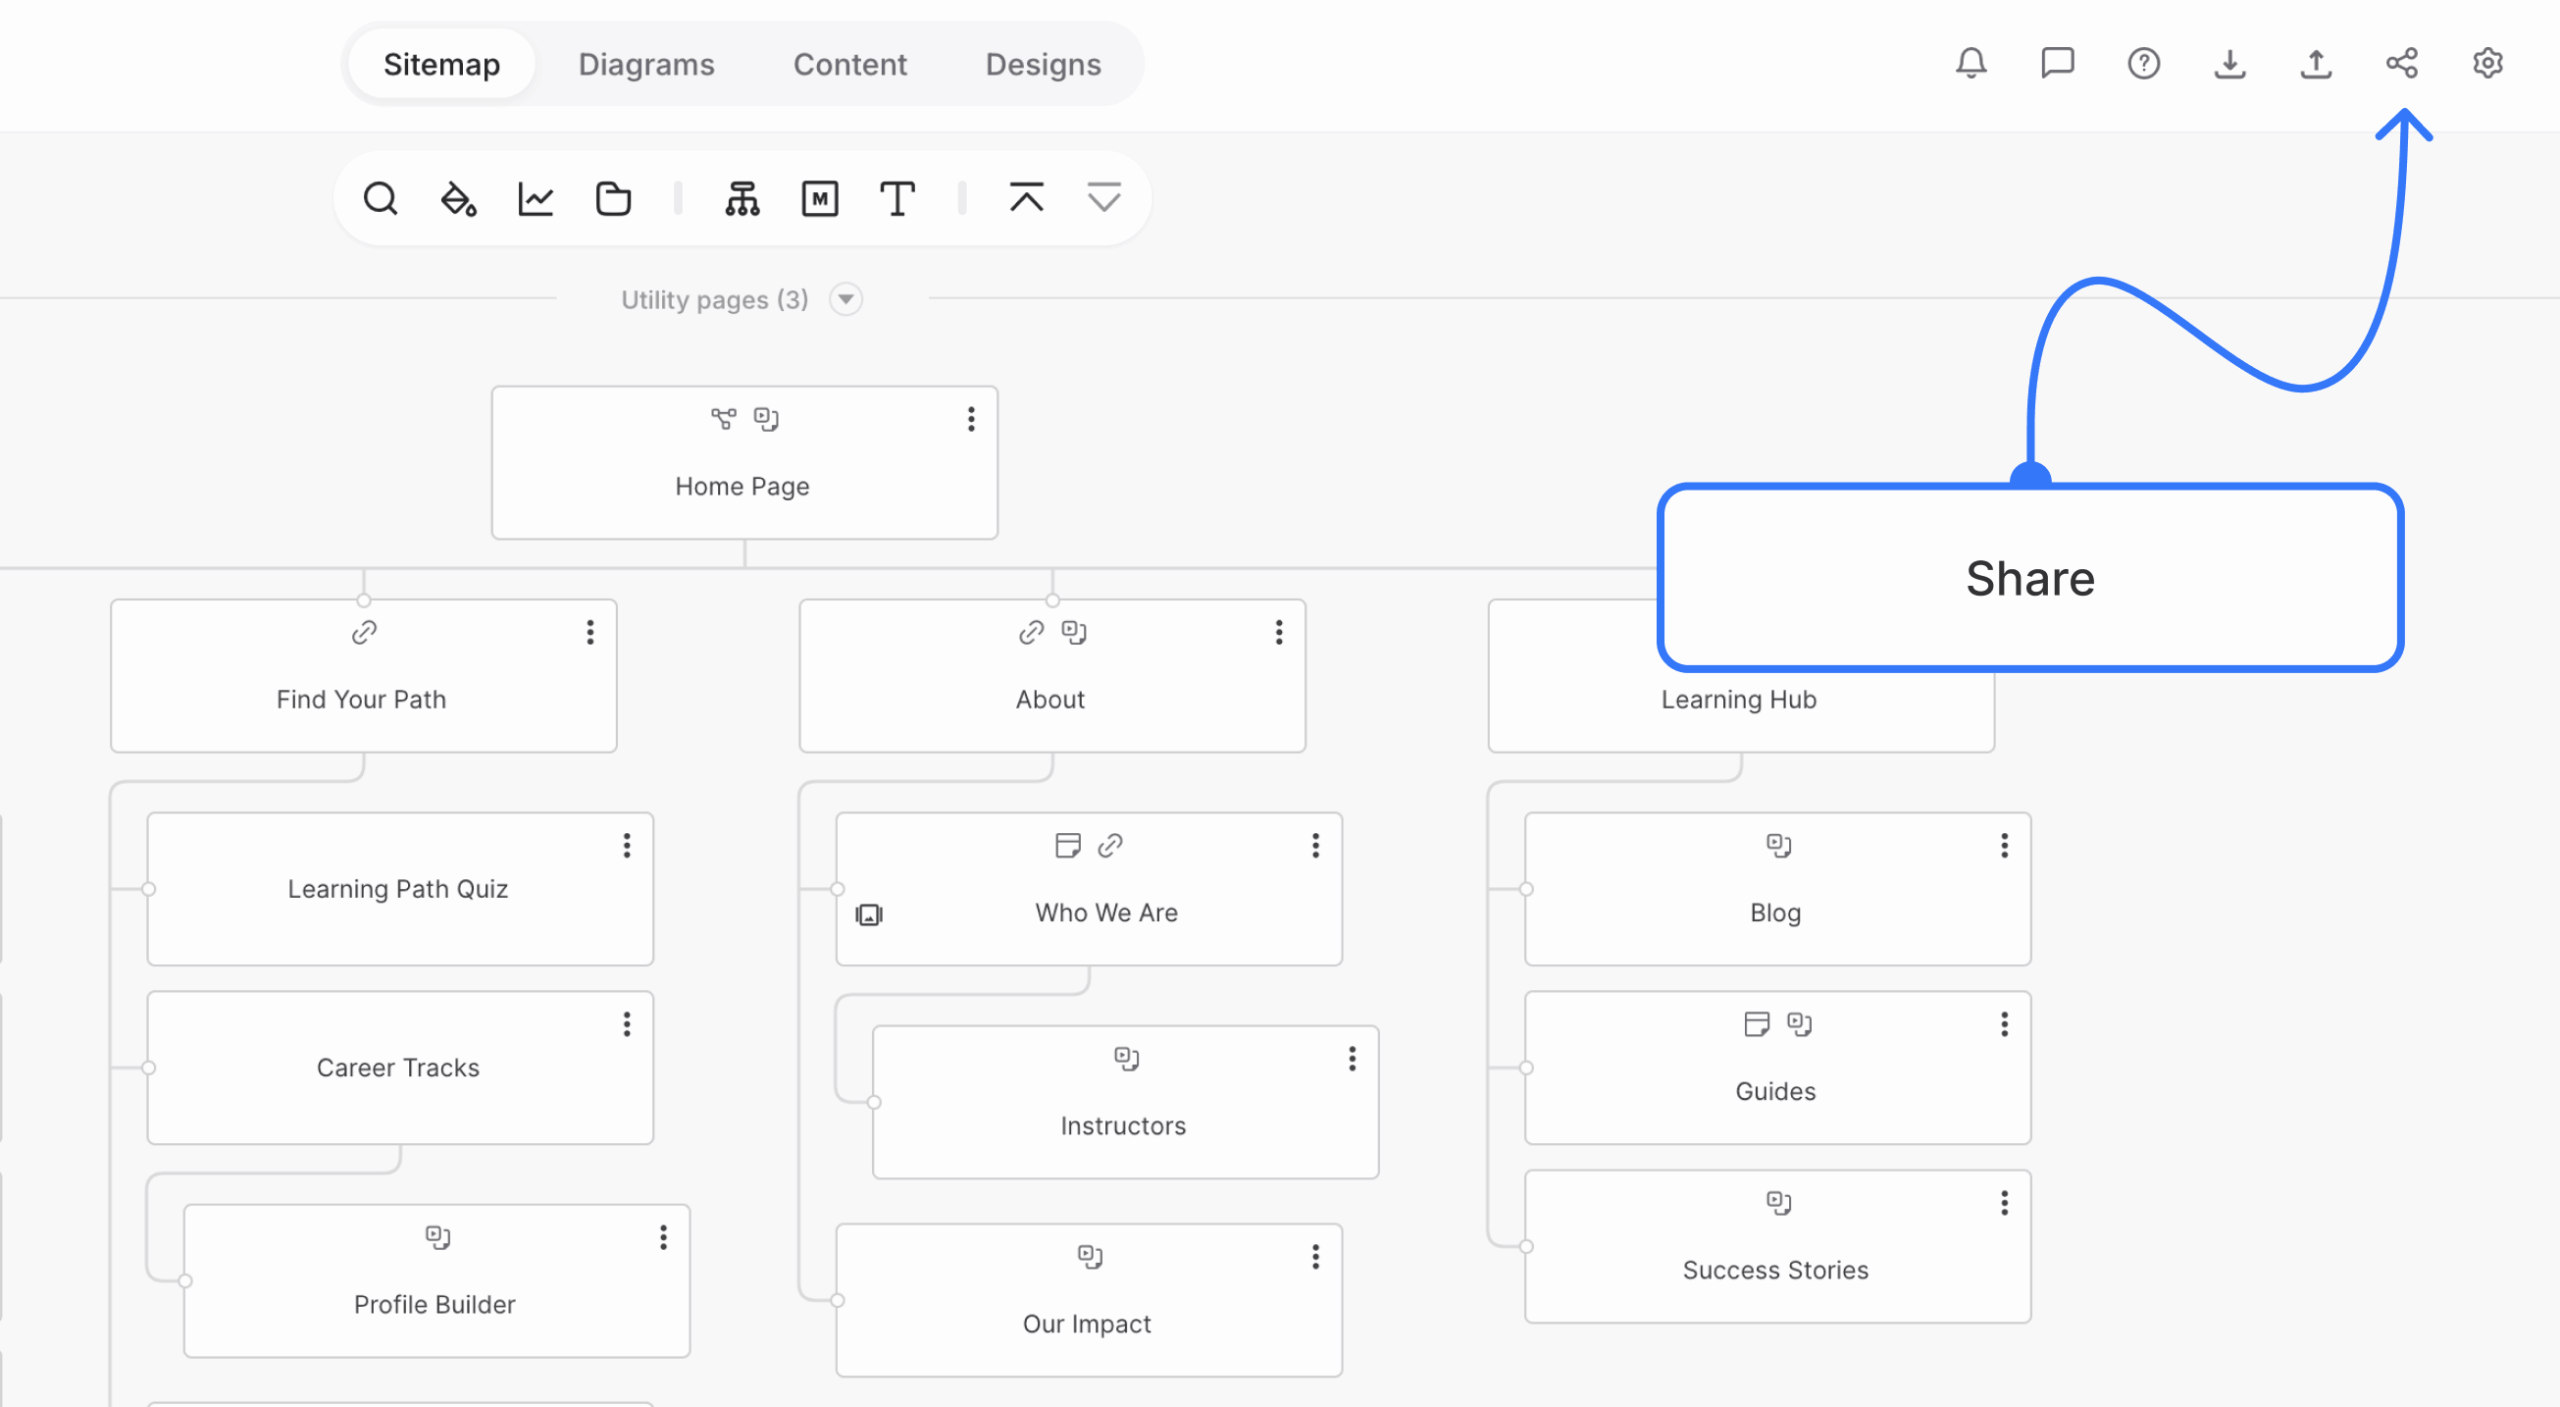Select the Our Impact title
The height and width of the screenshot is (1407, 2560).
[x=1087, y=1324]
